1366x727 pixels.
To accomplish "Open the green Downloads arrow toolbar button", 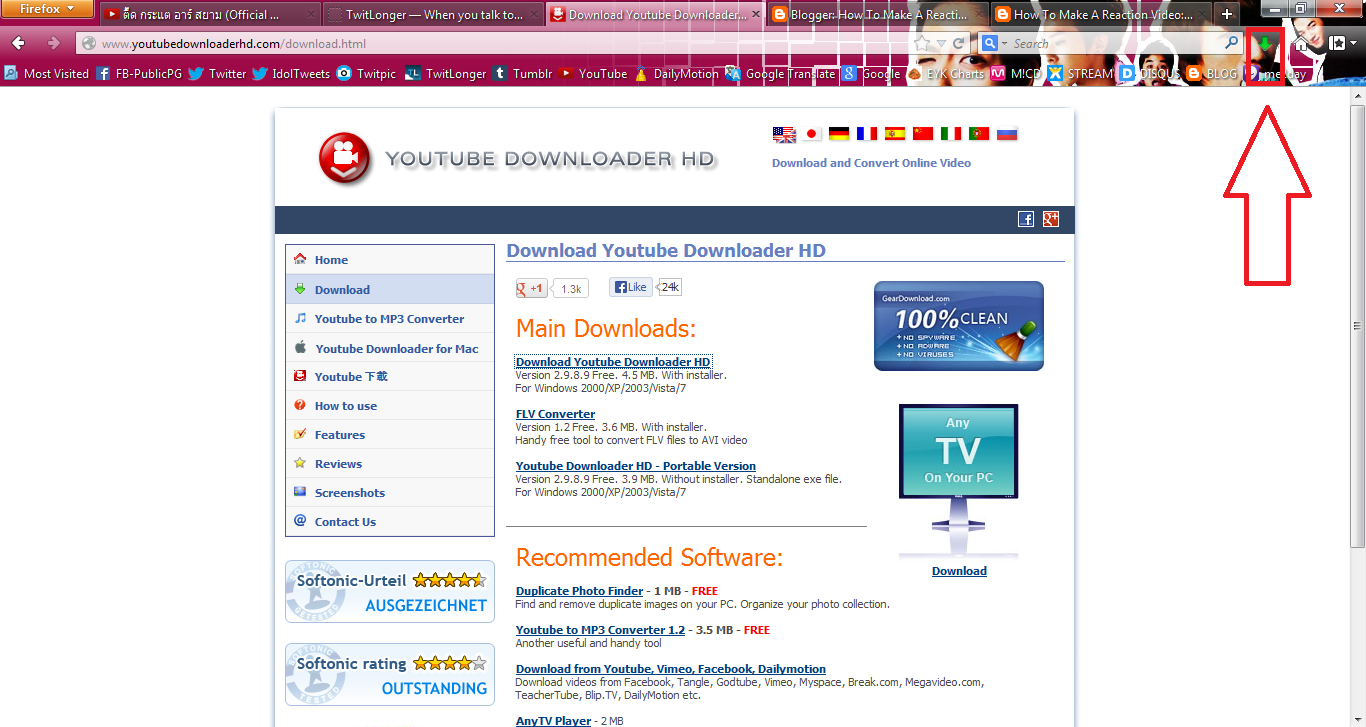I will click(x=1266, y=44).
